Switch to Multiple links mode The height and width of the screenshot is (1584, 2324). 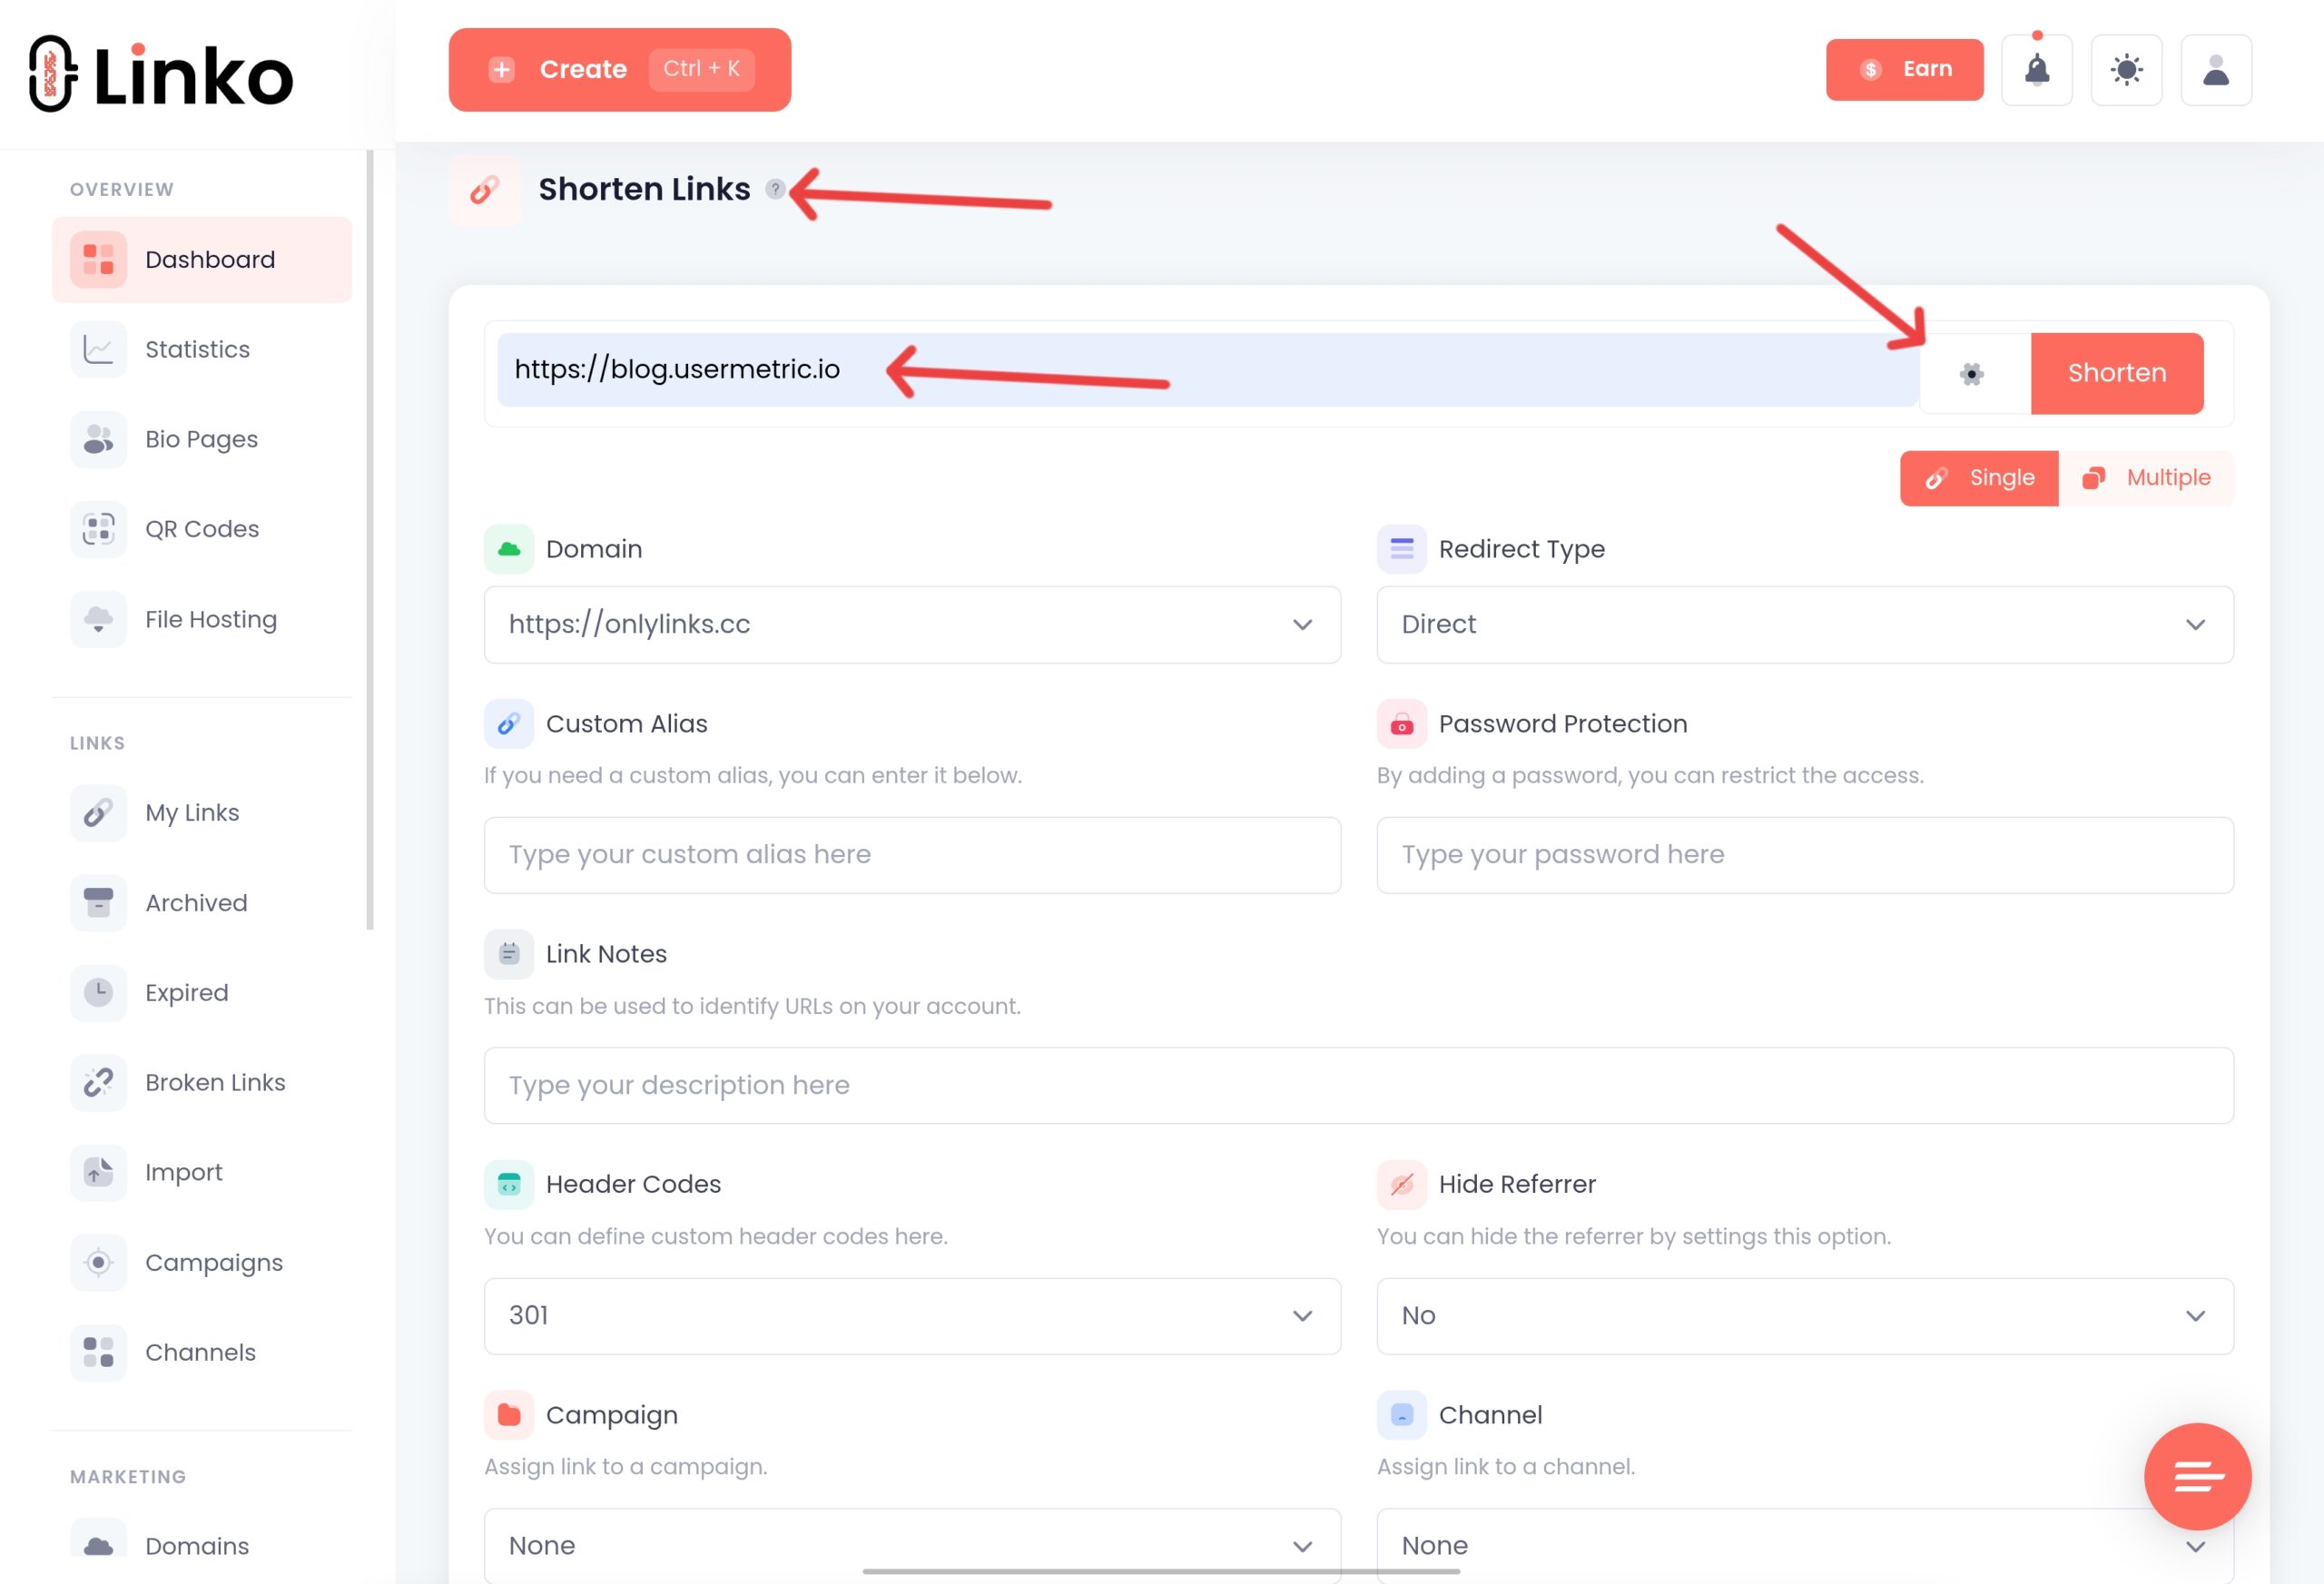pyautogui.click(x=2146, y=478)
